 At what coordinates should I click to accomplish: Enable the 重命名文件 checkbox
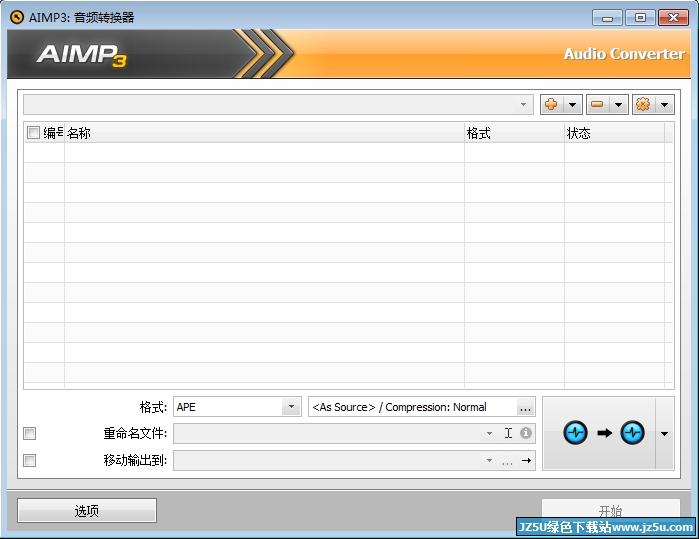[x=29, y=433]
